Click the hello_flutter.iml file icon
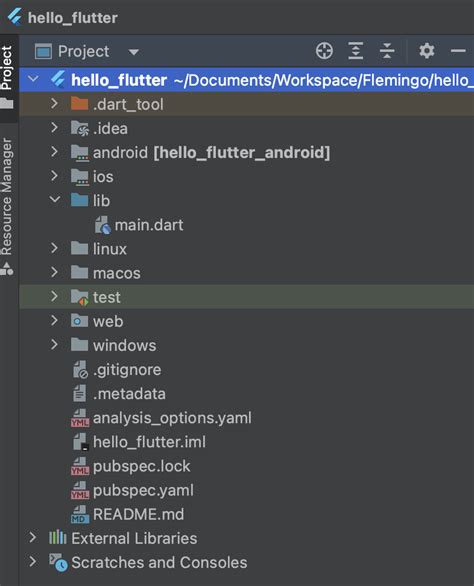 click(80, 442)
